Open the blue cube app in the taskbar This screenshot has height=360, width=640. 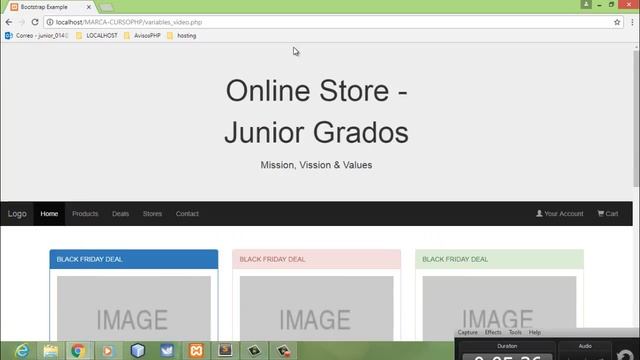pyautogui.click(x=138, y=351)
